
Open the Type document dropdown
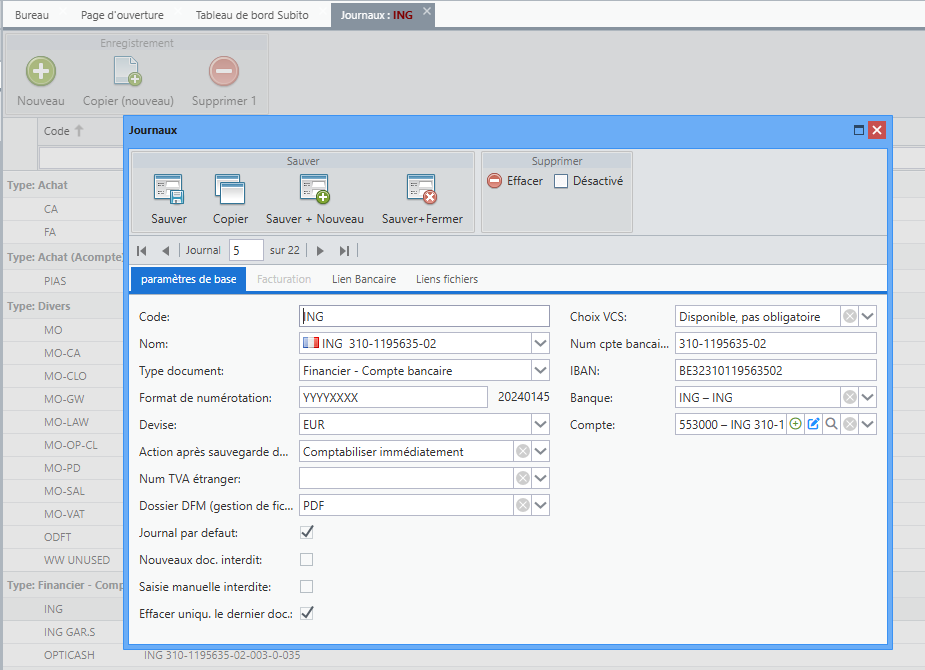540,370
